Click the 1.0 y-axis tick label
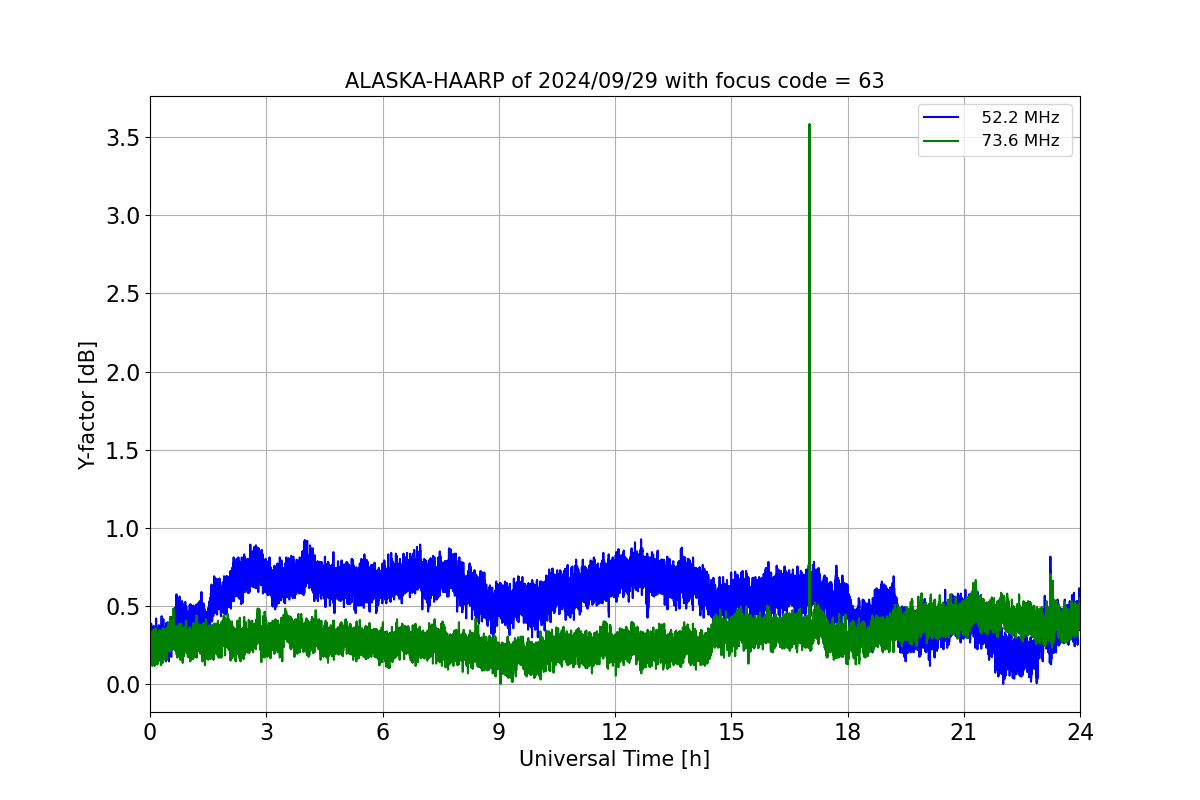The height and width of the screenshot is (800, 1200). tap(123, 528)
